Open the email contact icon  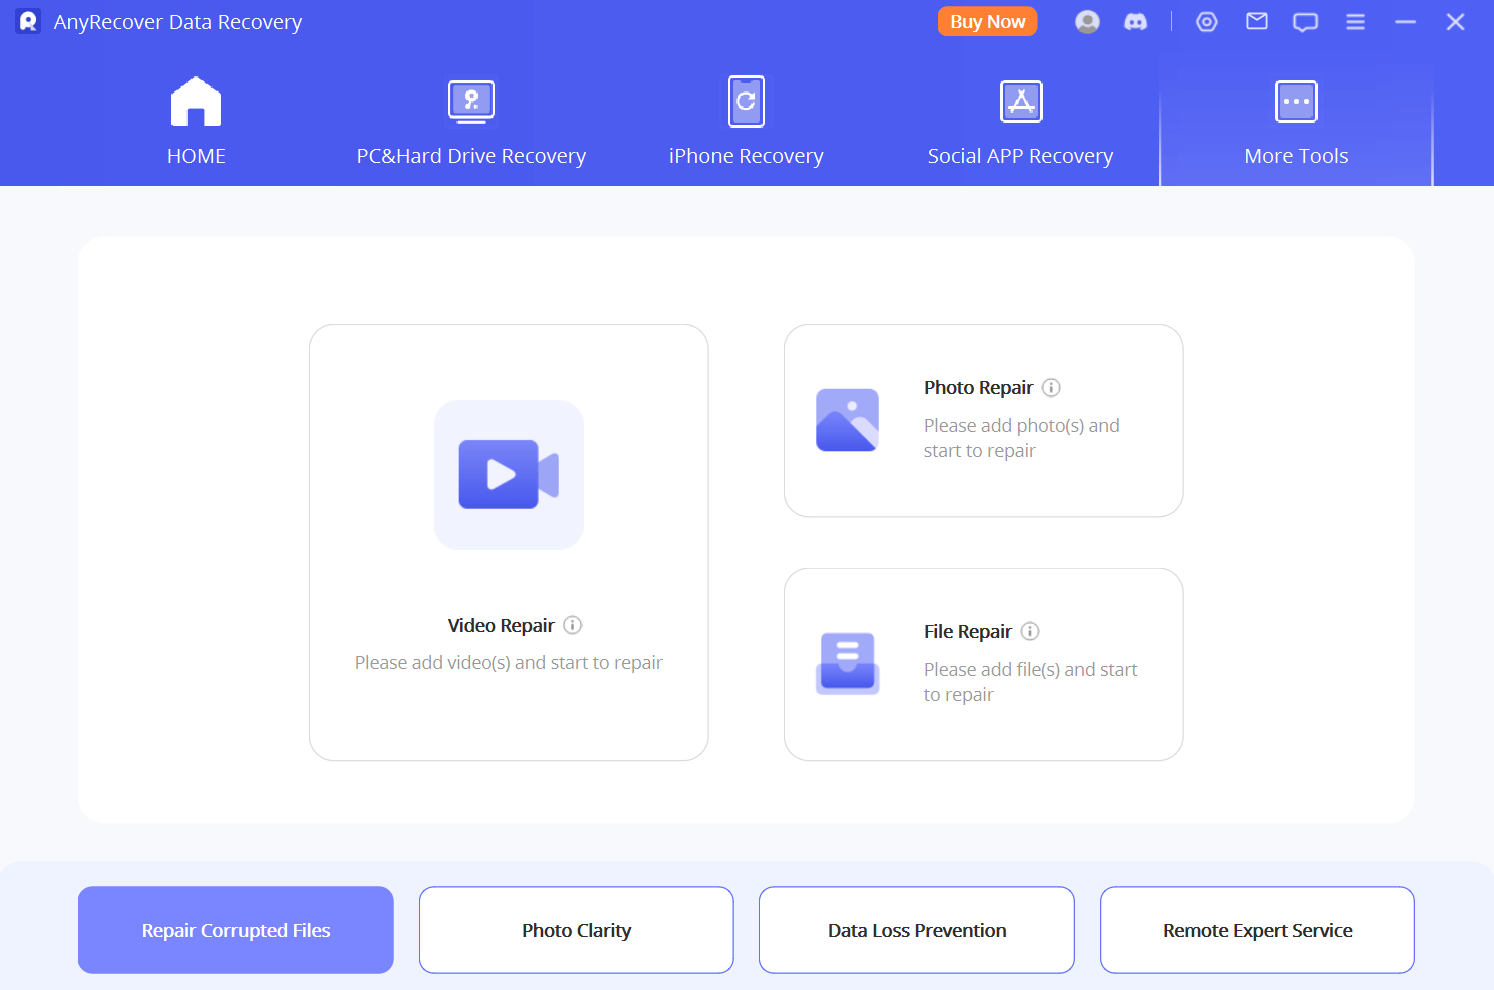1256,21
